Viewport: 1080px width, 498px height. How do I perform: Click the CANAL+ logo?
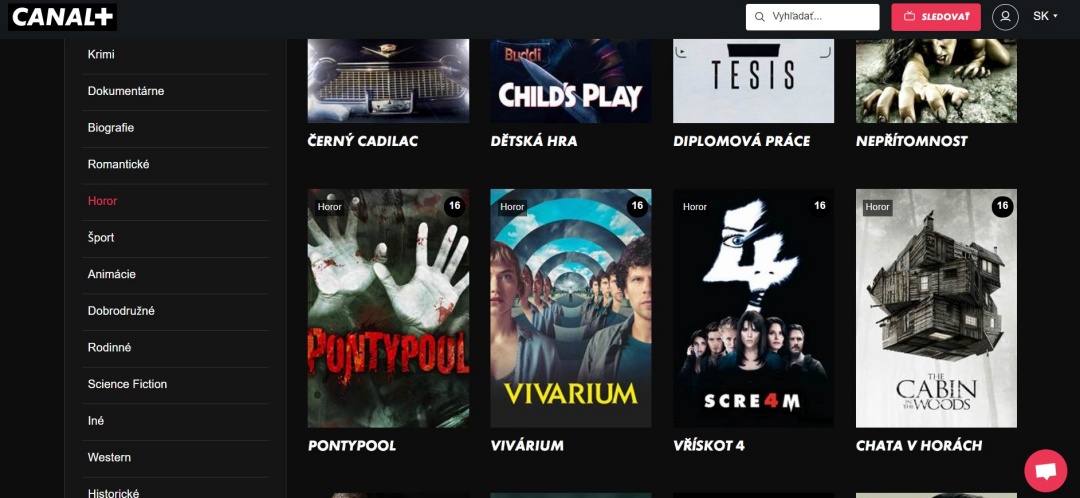point(63,17)
